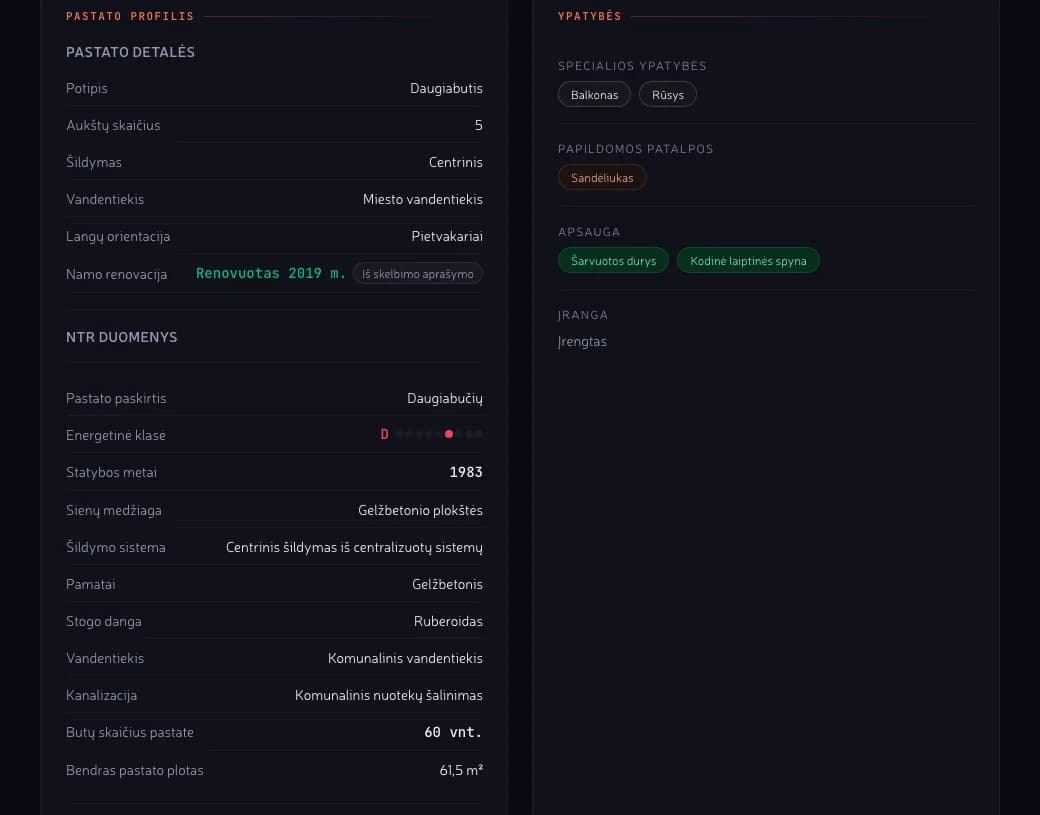Click the Kodinė laiptinės spyna tag
The image size is (1040, 815).
coord(748,261)
